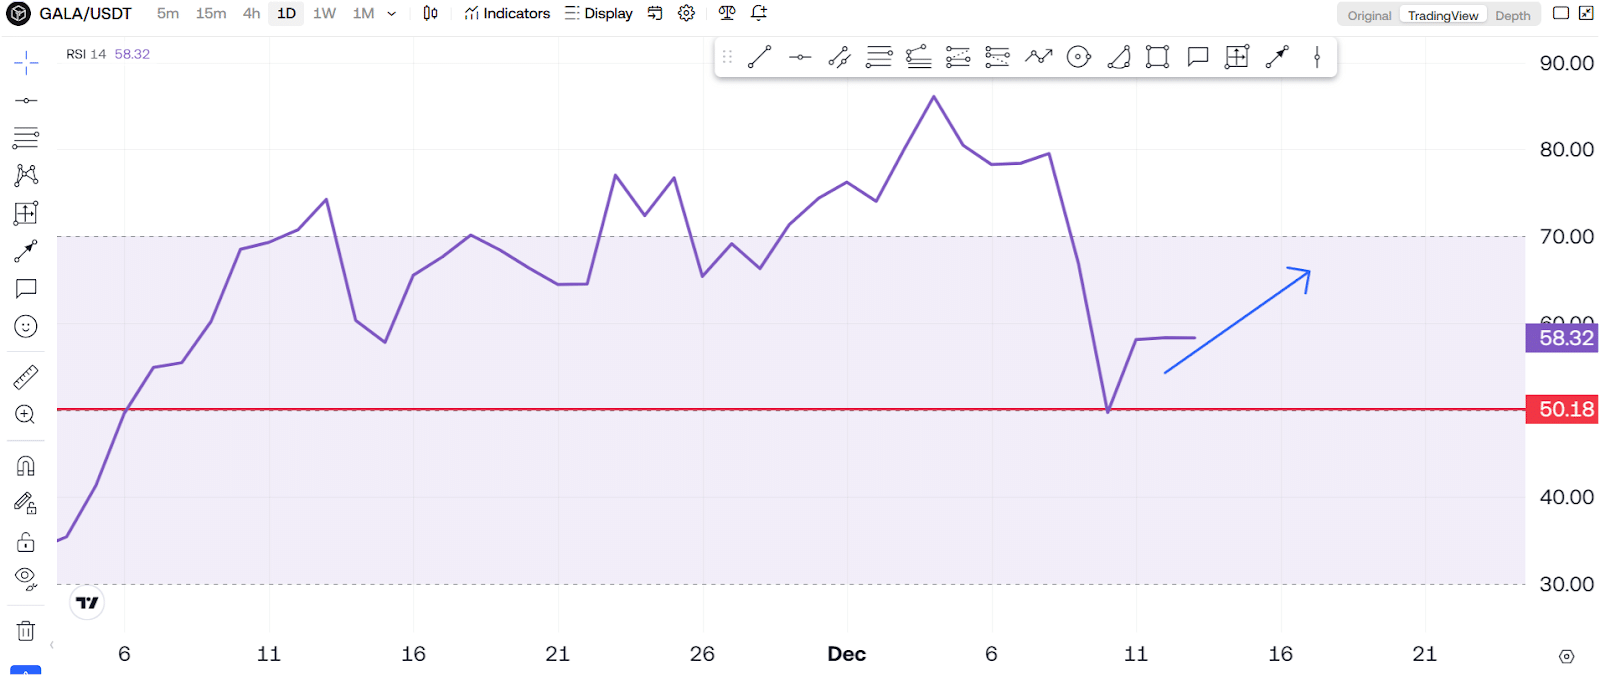Select the trend-based Fib extension tool
The height and width of the screenshot is (676, 1600).
pos(918,57)
